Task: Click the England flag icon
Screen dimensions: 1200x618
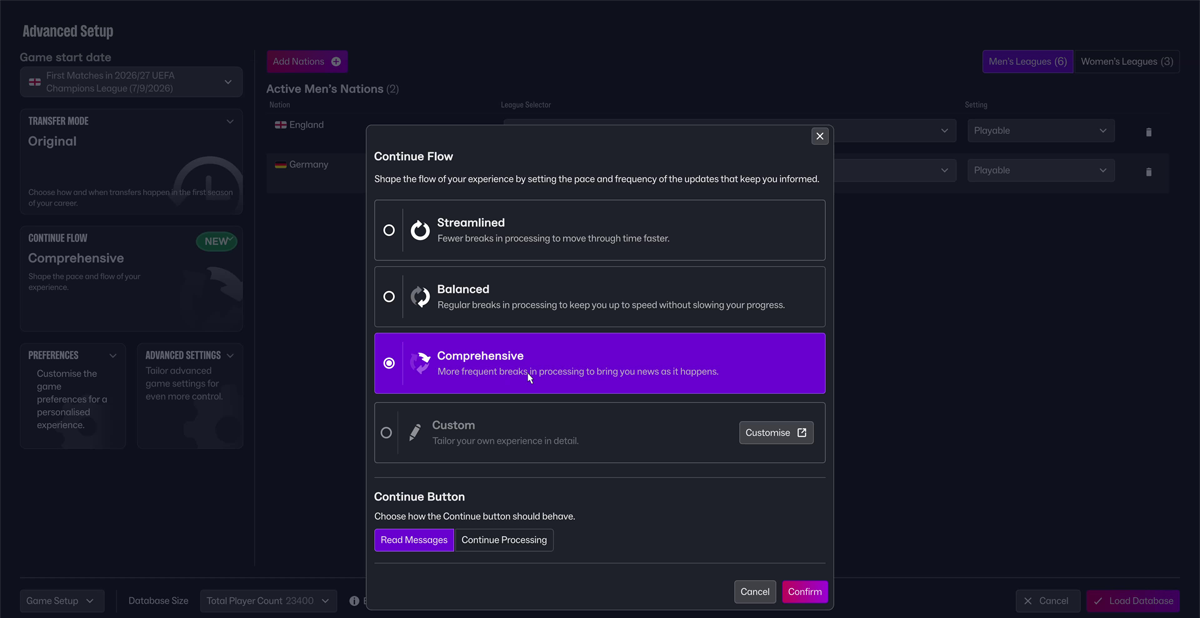Action: click(280, 125)
